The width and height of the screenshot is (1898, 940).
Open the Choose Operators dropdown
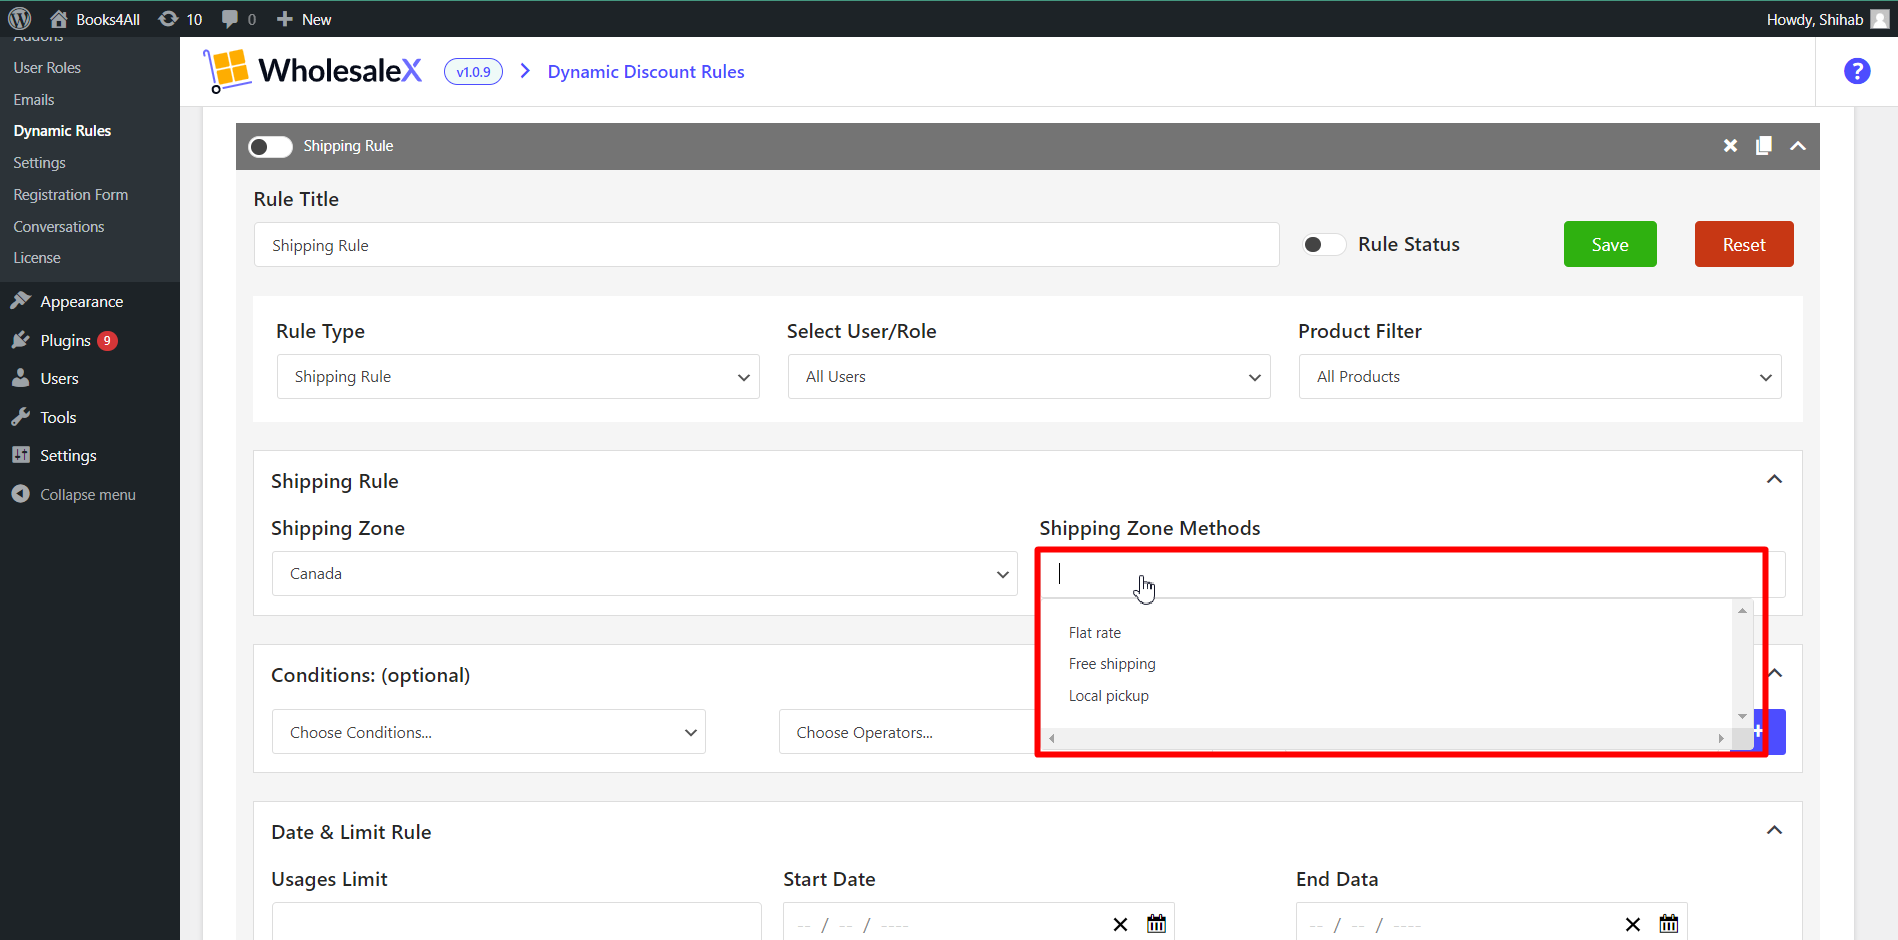tap(906, 732)
